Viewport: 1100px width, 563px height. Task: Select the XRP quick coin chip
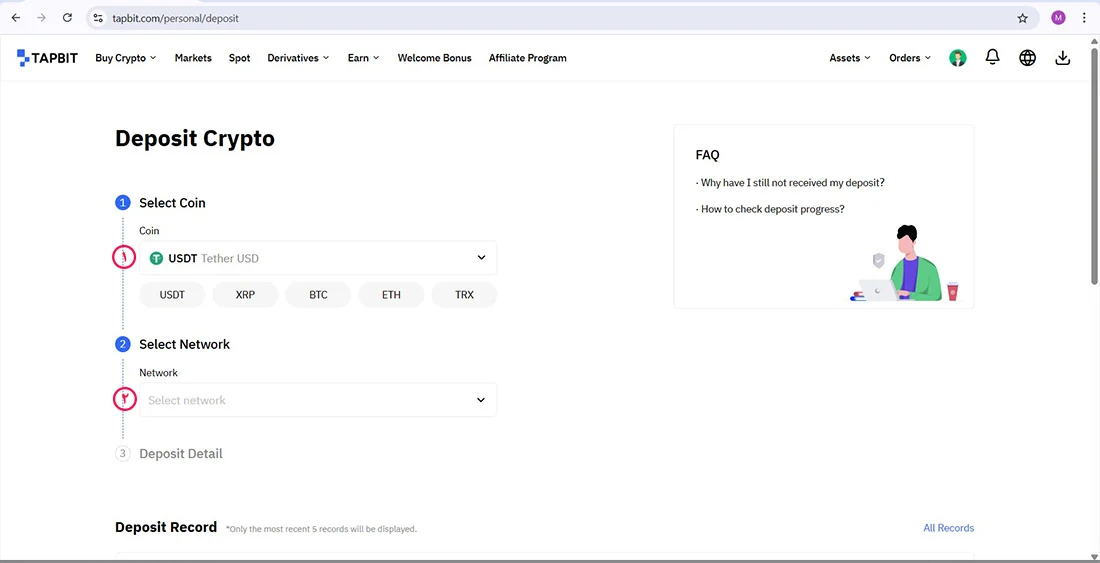click(x=245, y=295)
